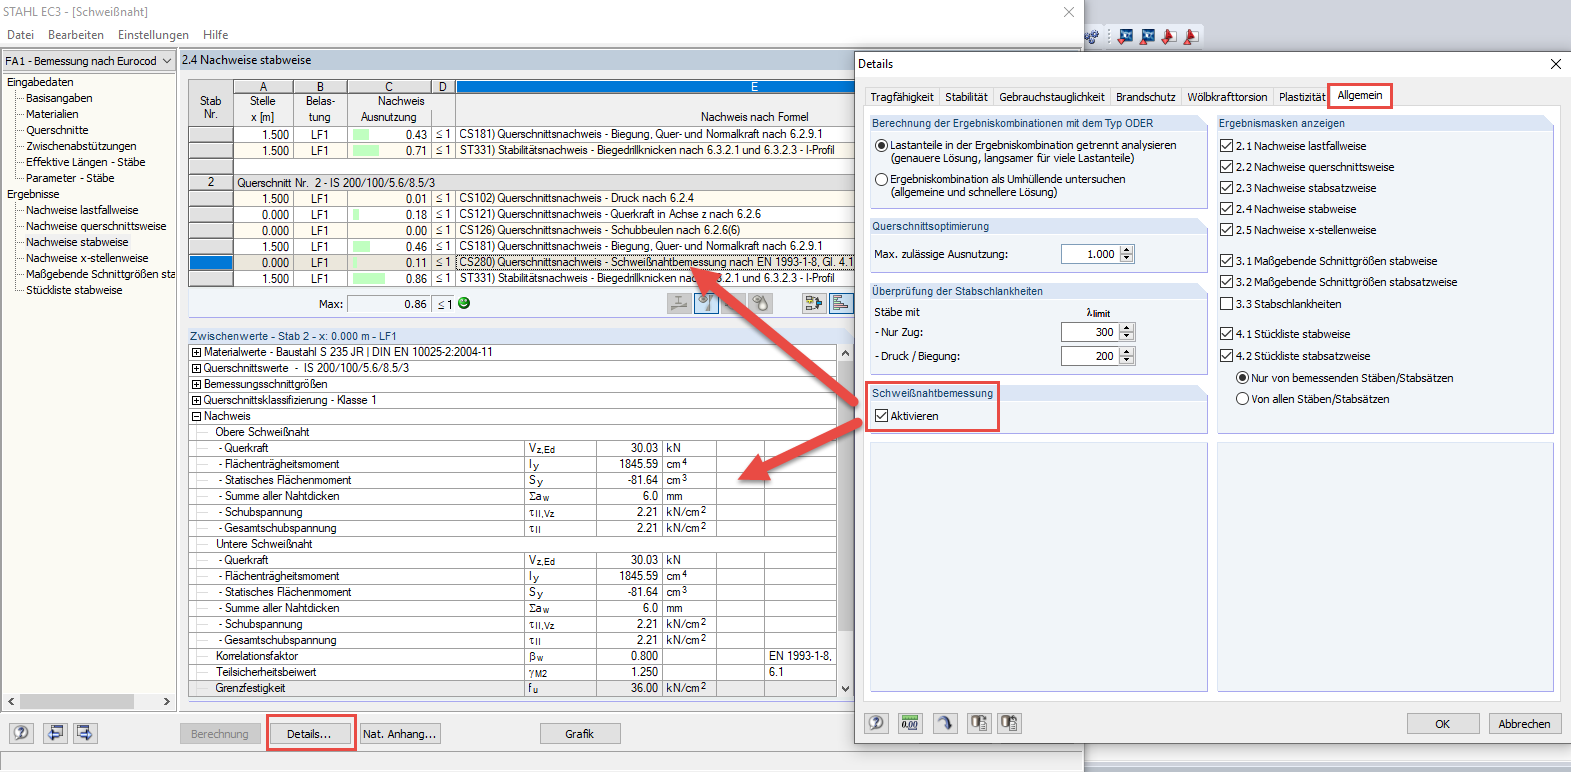The width and height of the screenshot is (1571, 772).
Task: Select Nachweise stabweise in navigator tree
Action: click(x=77, y=242)
